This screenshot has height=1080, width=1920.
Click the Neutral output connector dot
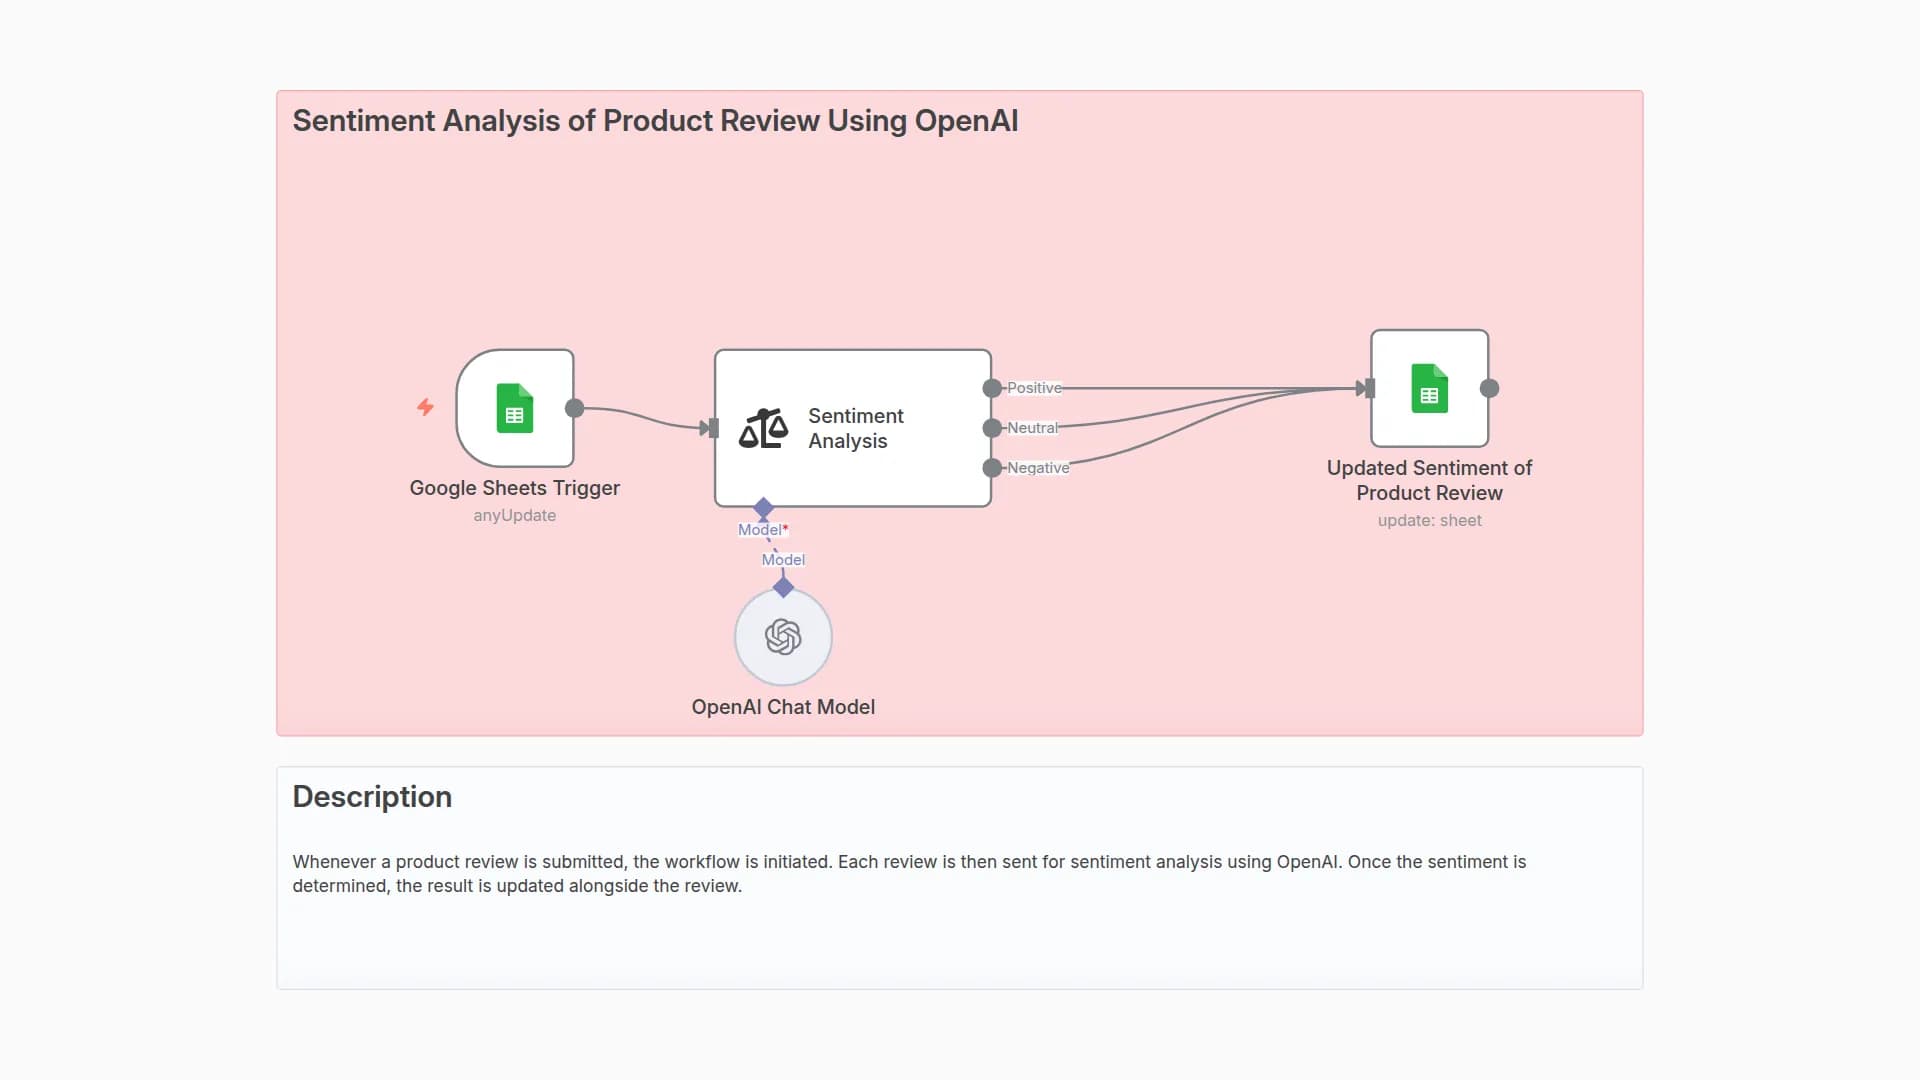pyautogui.click(x=991, y=428)
